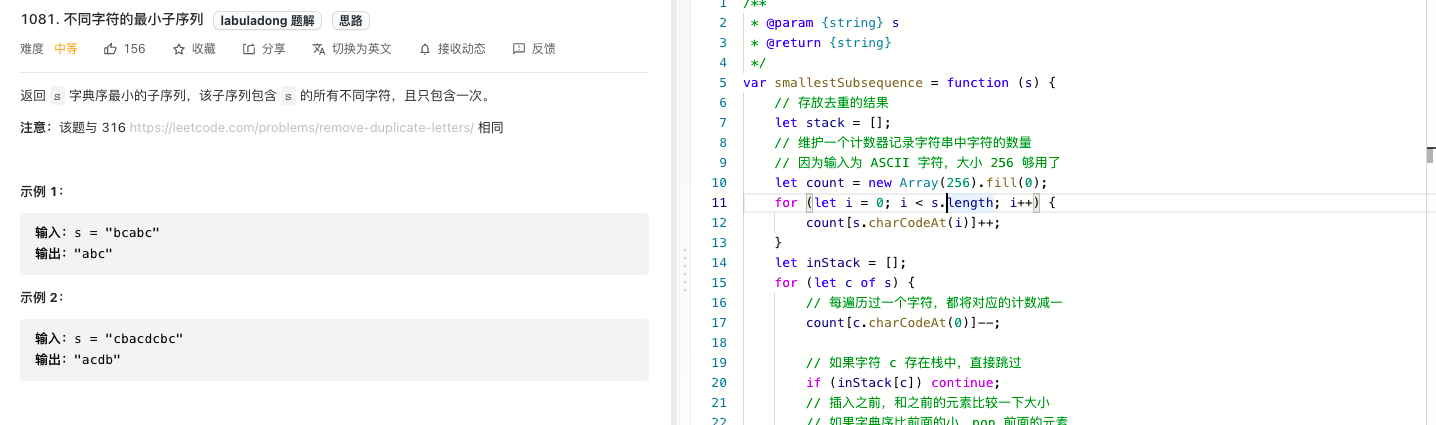Click line number 5 in the editor
The width and height of the screenshot is (1436, 425).
pos(722,82)
